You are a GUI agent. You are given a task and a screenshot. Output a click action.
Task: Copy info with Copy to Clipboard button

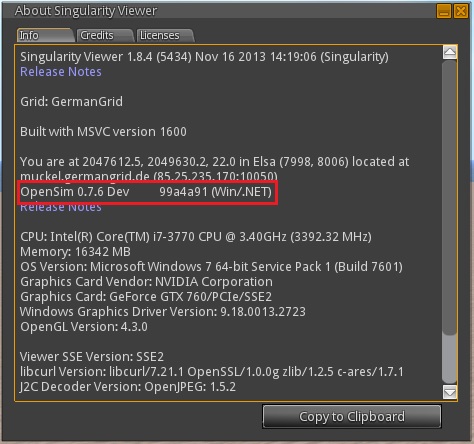point(352,417)
